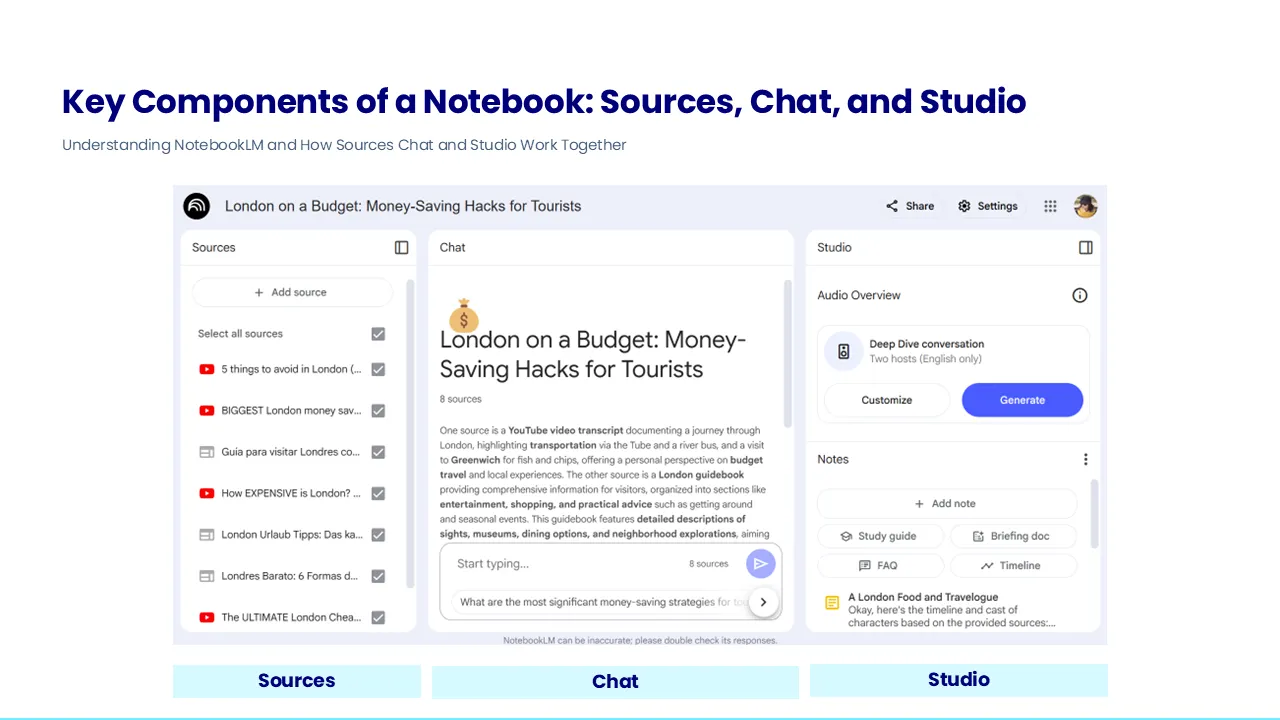Toggle the Select all sources checkbox

pyautogui.click(x=378, y=334)
